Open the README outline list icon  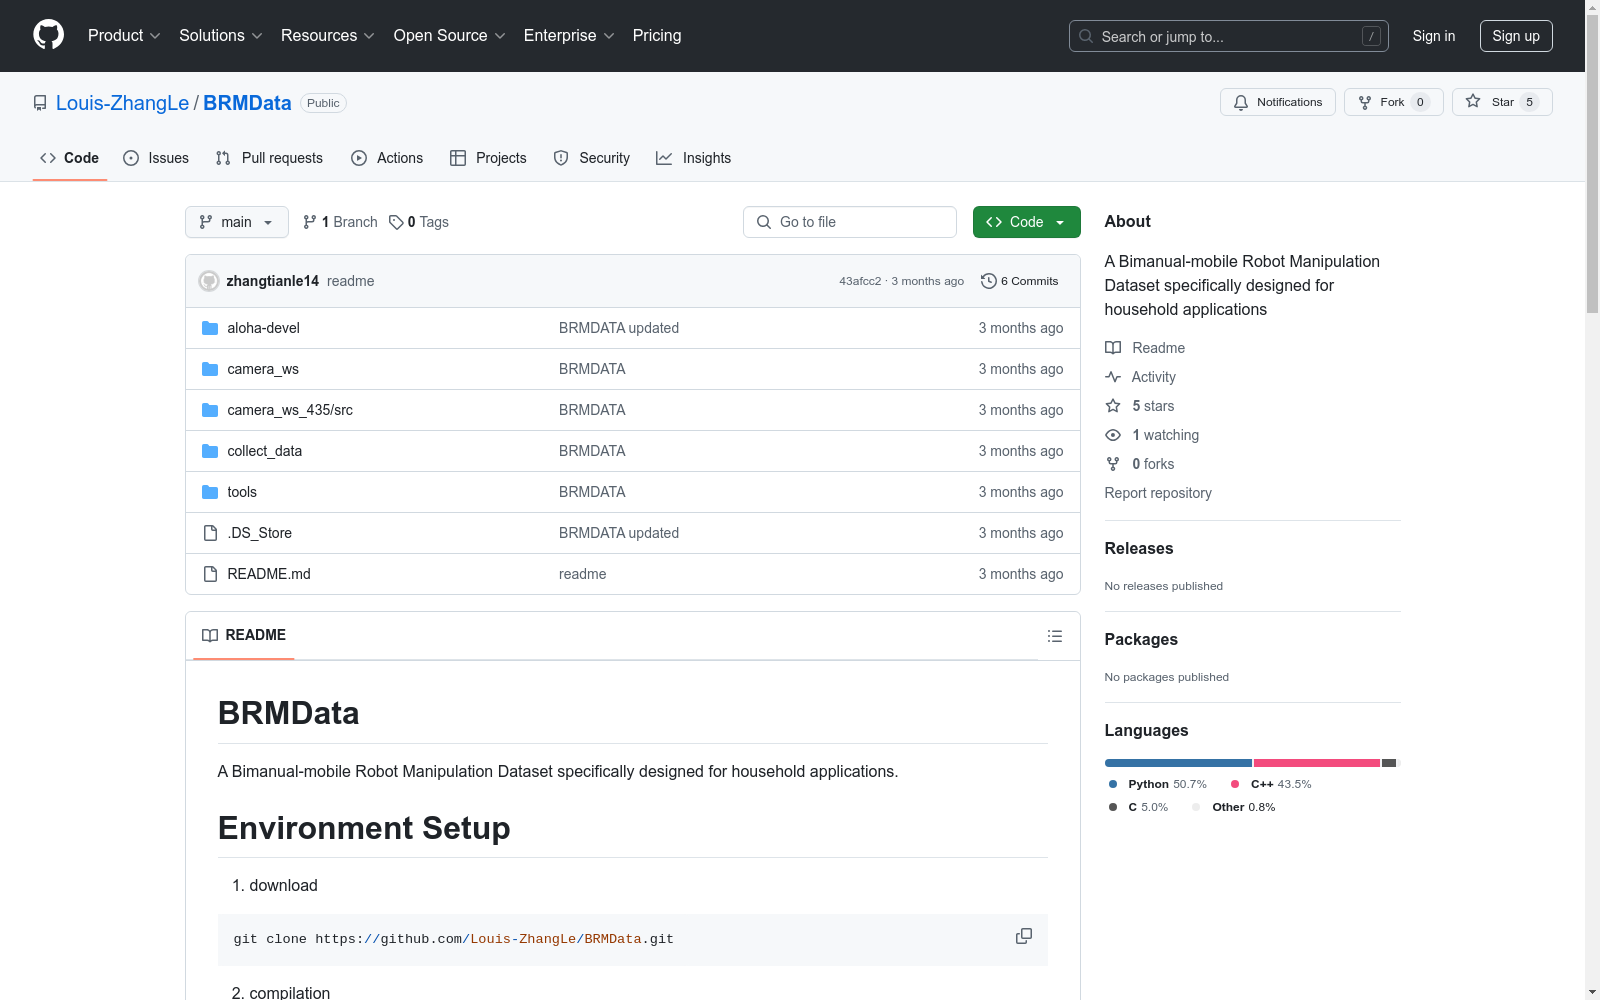coord(1055,636)
